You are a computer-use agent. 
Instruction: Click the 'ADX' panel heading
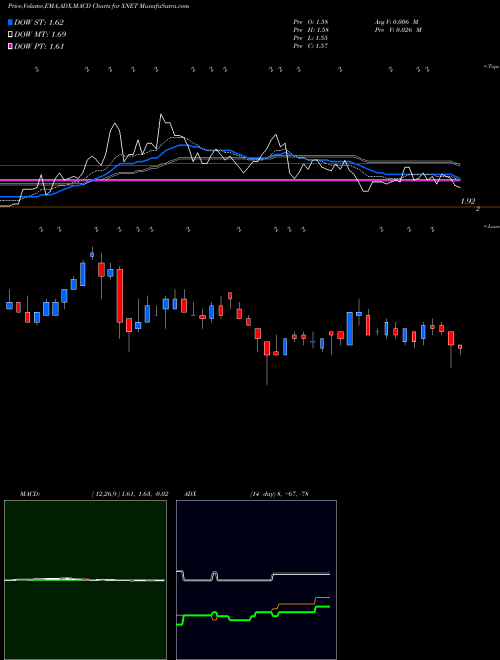click(189, 494)
